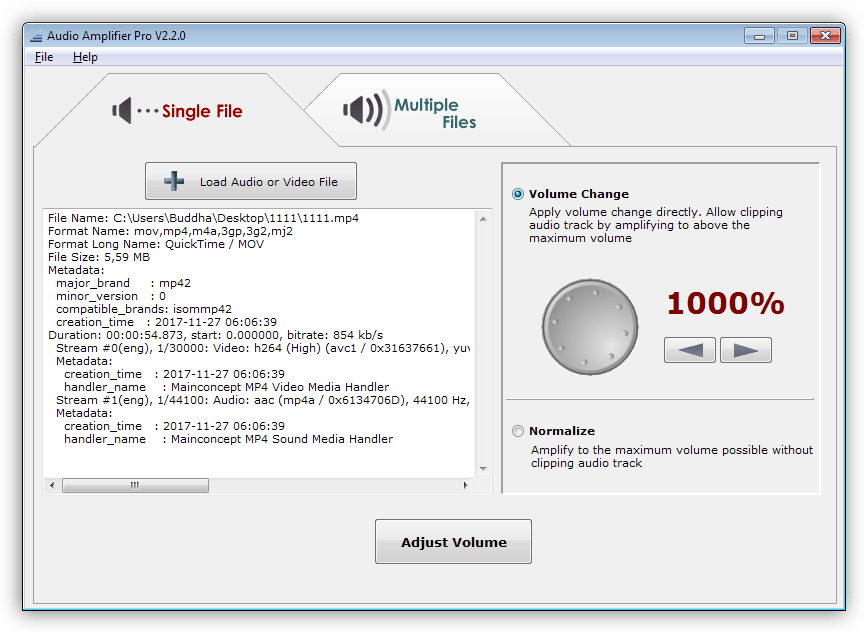Select the Volume Change radio option

tap(517, 194)
